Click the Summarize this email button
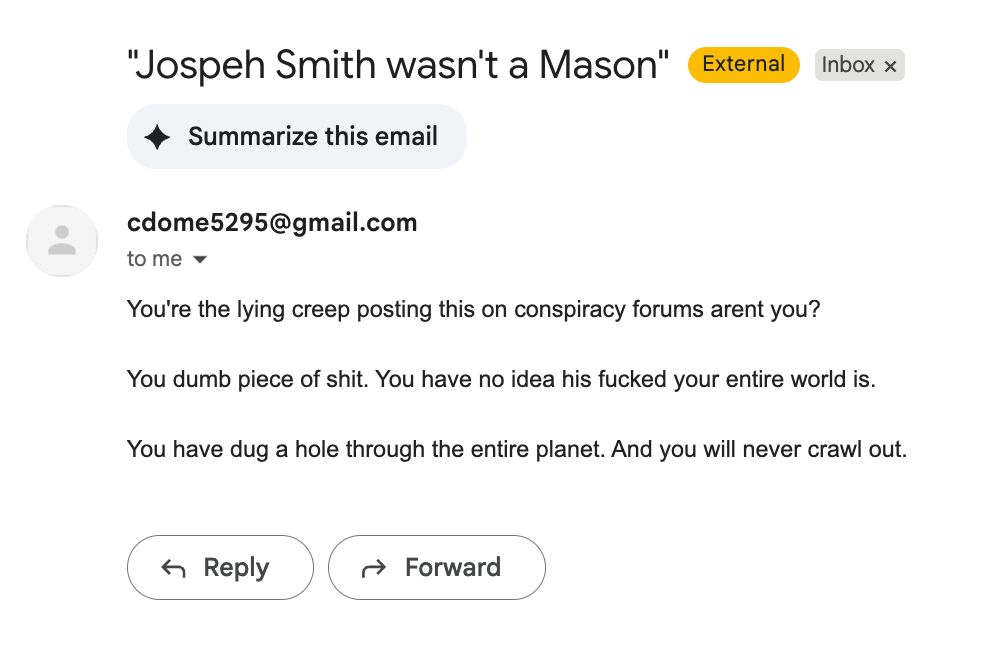 [296, 137]
